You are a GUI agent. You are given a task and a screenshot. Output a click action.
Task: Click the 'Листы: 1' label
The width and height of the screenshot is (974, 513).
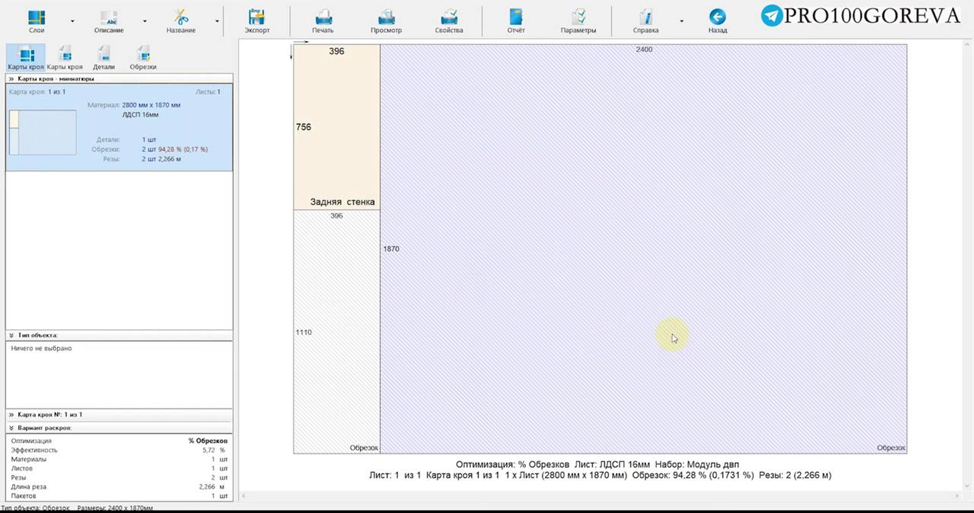pos(208,92)
